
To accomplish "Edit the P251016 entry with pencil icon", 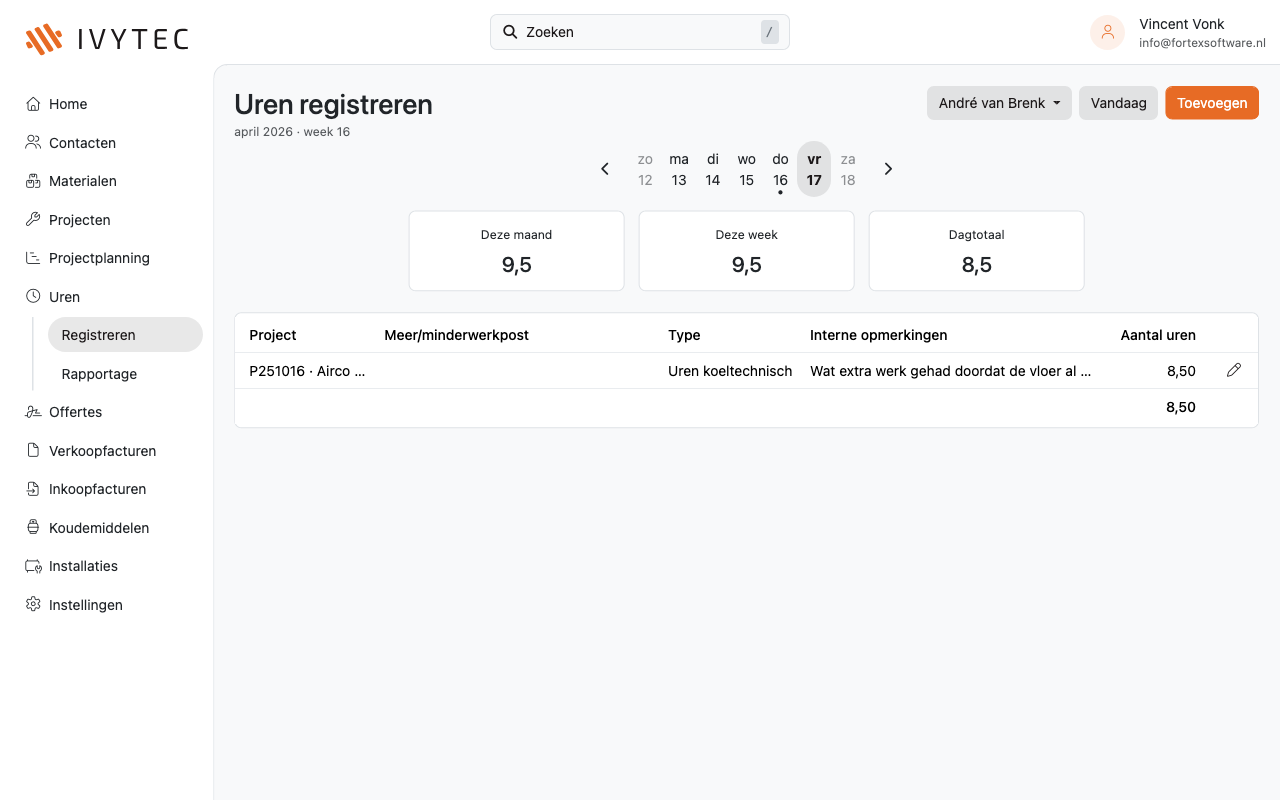I will coord(1233,370).
